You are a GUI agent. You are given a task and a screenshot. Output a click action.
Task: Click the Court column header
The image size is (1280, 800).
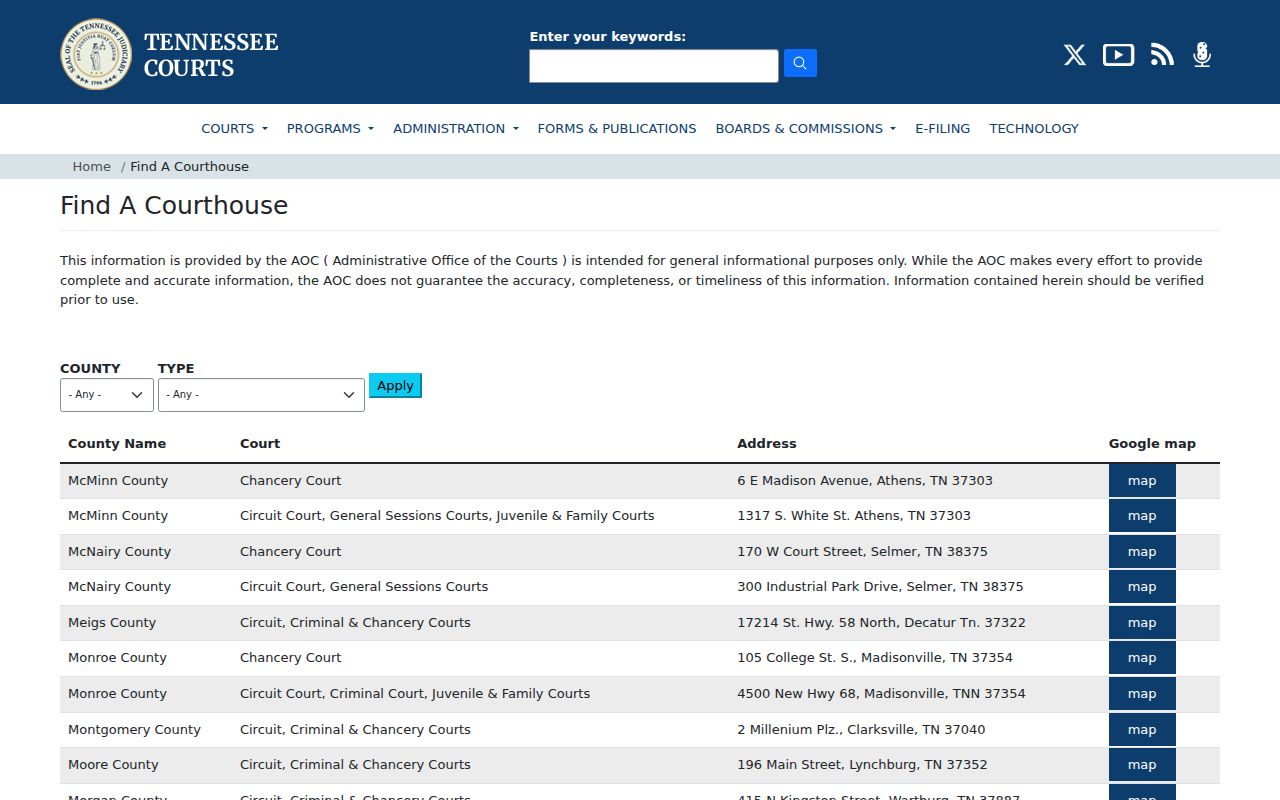click(260, 444)
